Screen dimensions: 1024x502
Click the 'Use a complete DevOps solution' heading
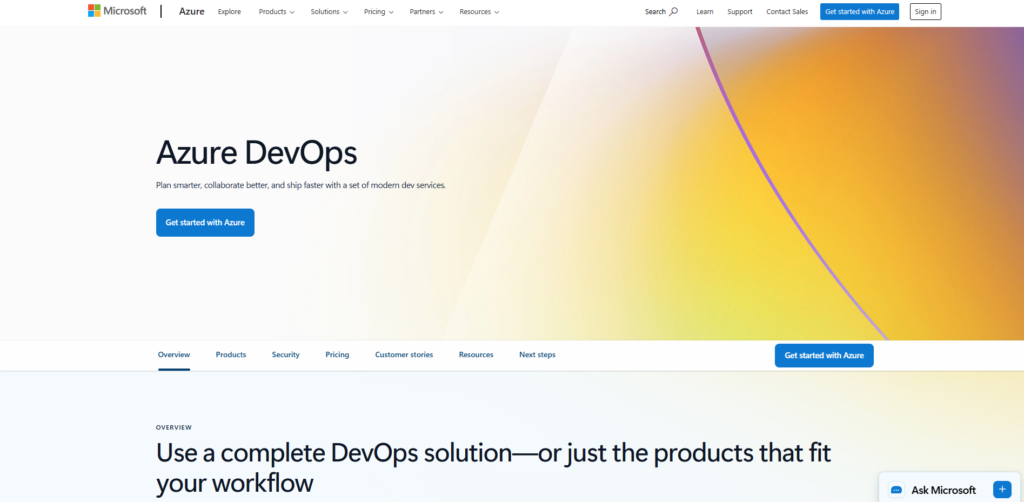(493, 468)
